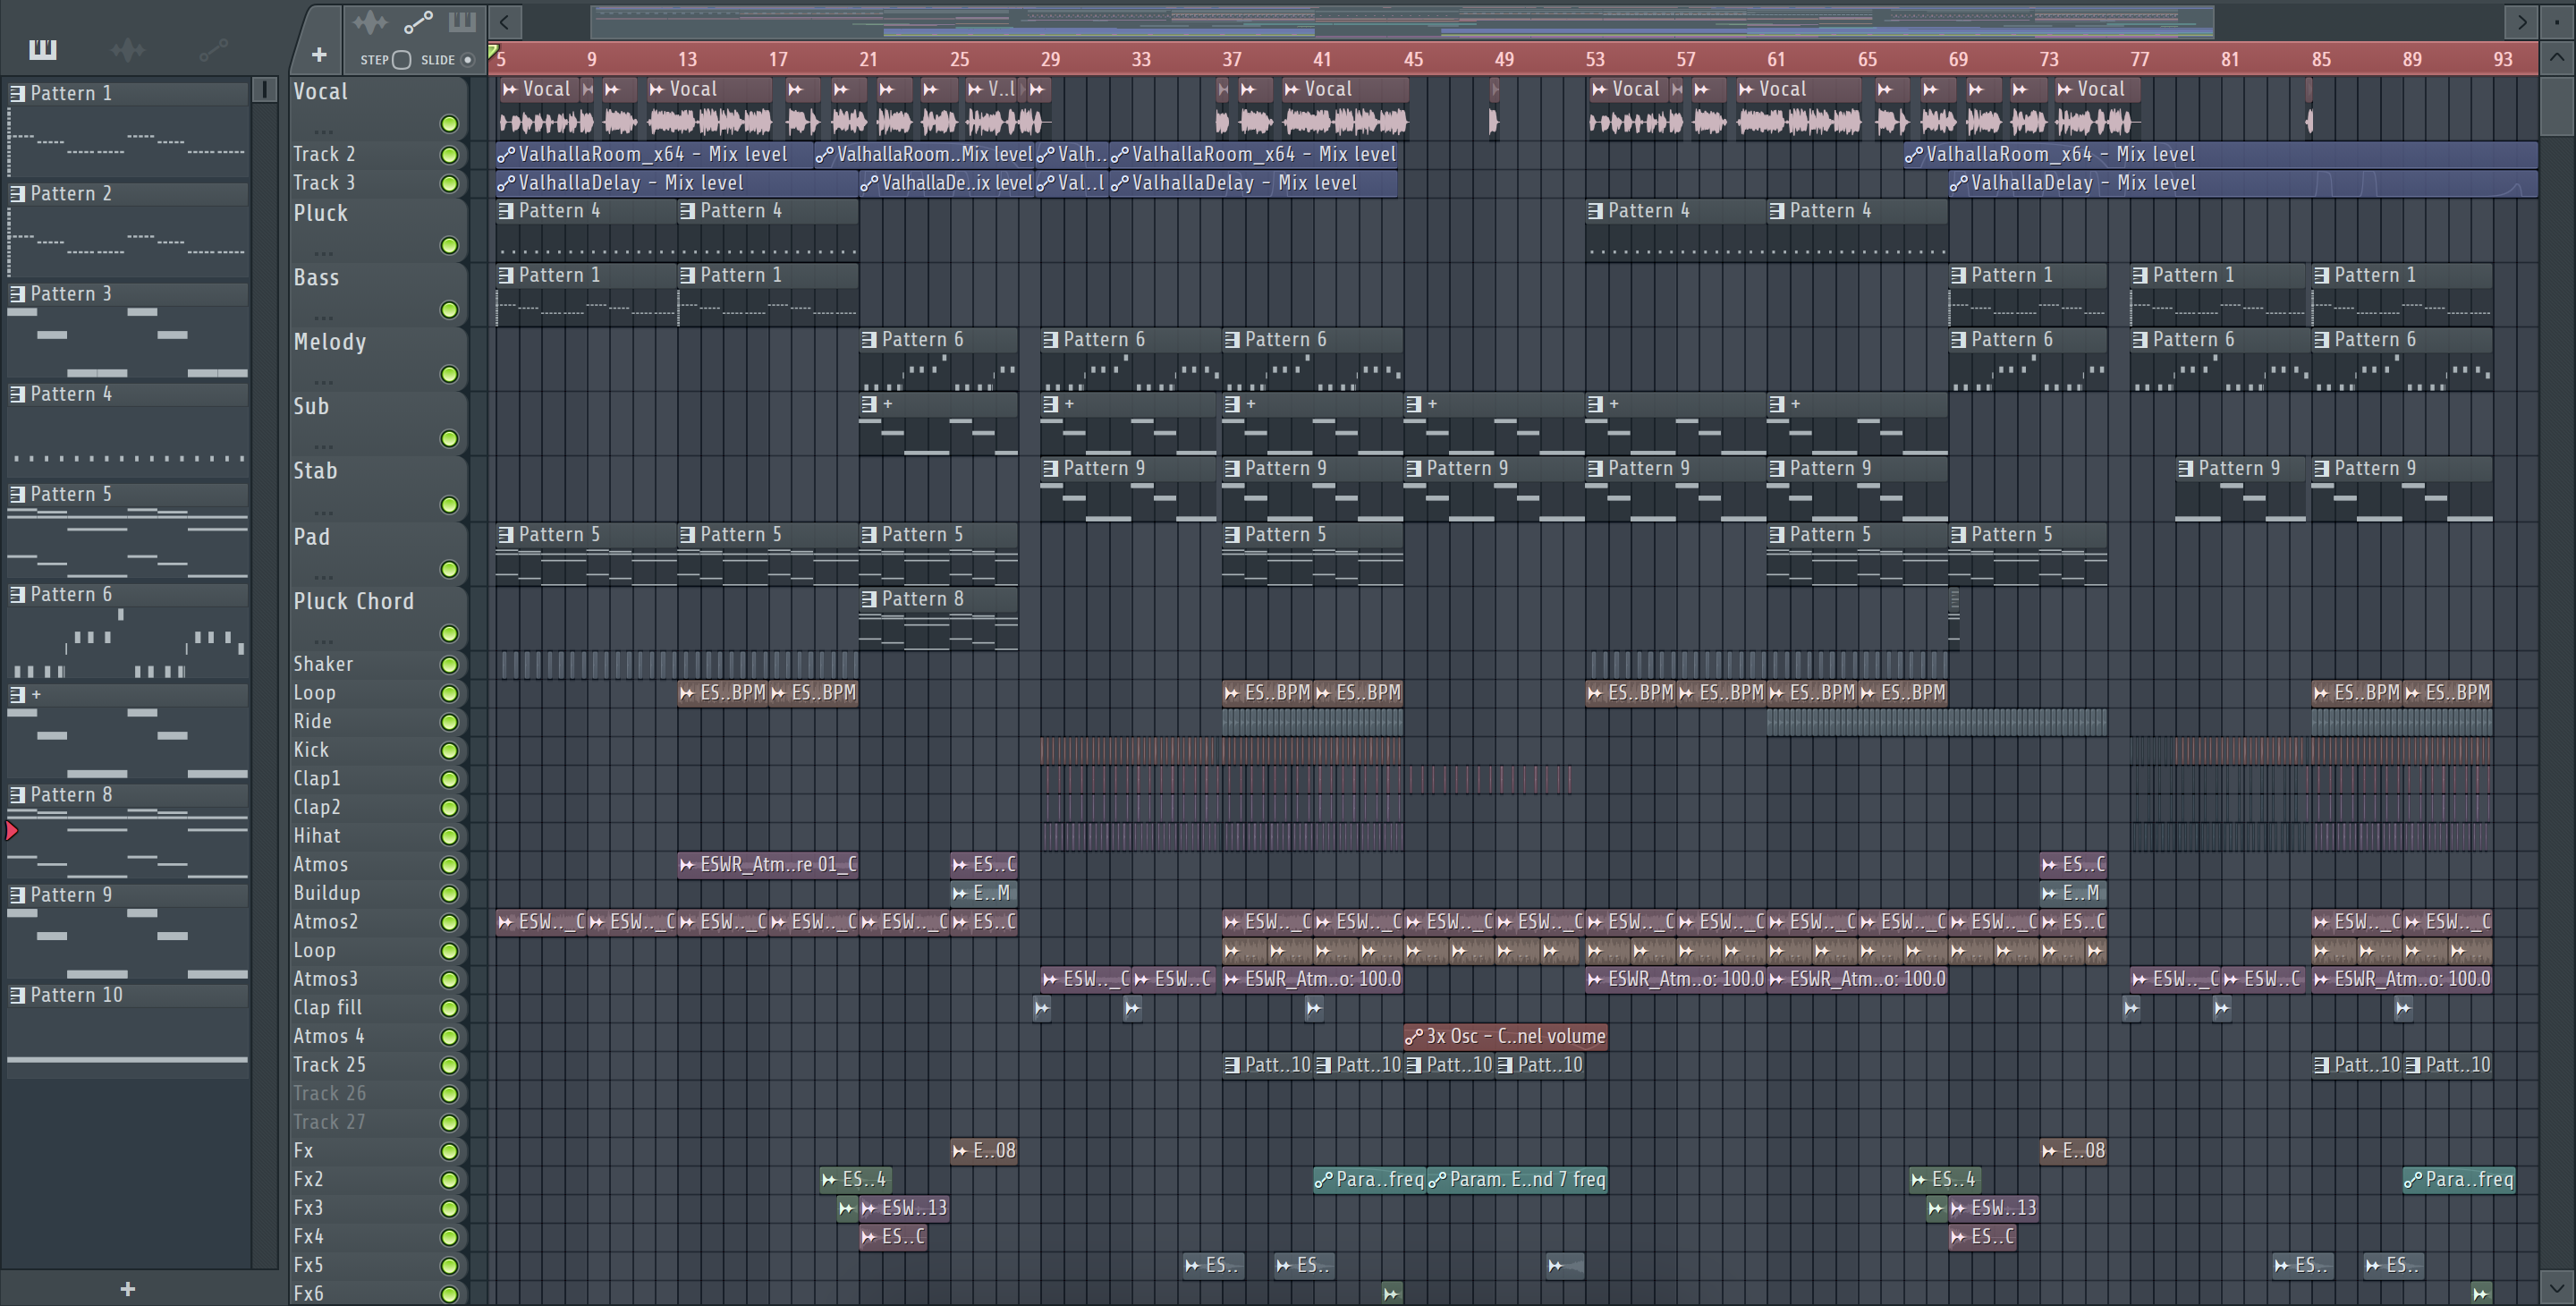The width and height of the screenshot is (2576, 1306).
Task: Open Pattern 9 menu icon in picker
Action: (x=17, y=894)
